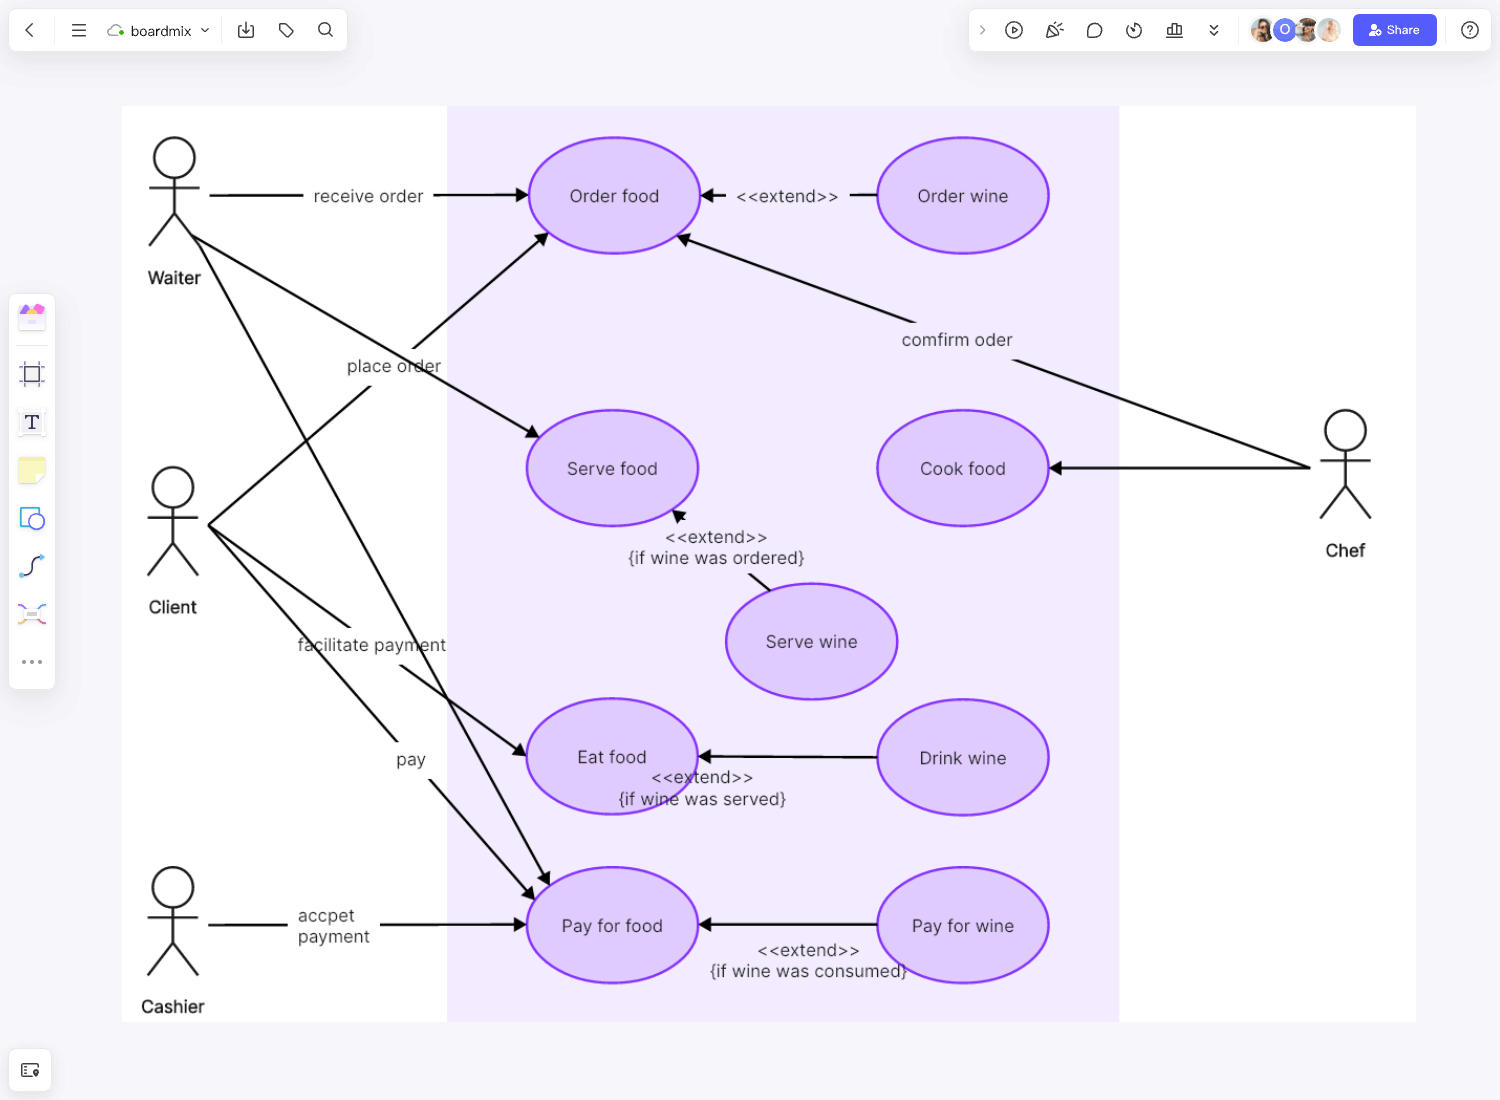This screenshot has height=1100, width=1500.
Task: Pick the Connector line tool
Action: [x=32, y=566]
